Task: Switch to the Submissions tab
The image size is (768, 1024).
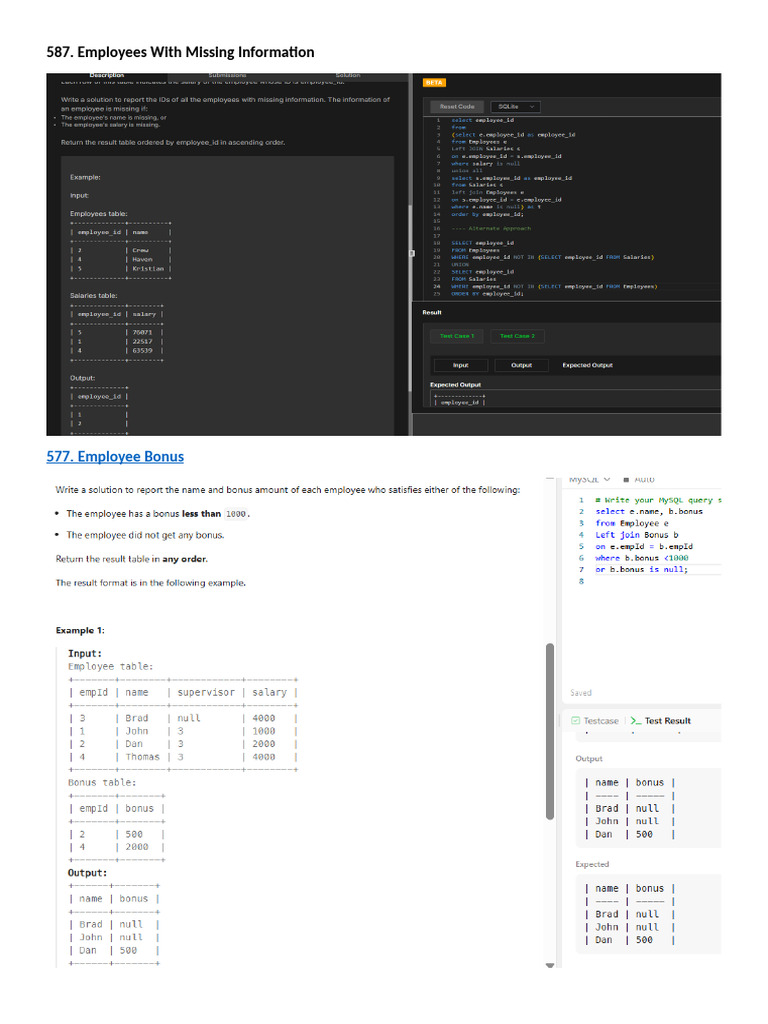Action: point(227,76)
